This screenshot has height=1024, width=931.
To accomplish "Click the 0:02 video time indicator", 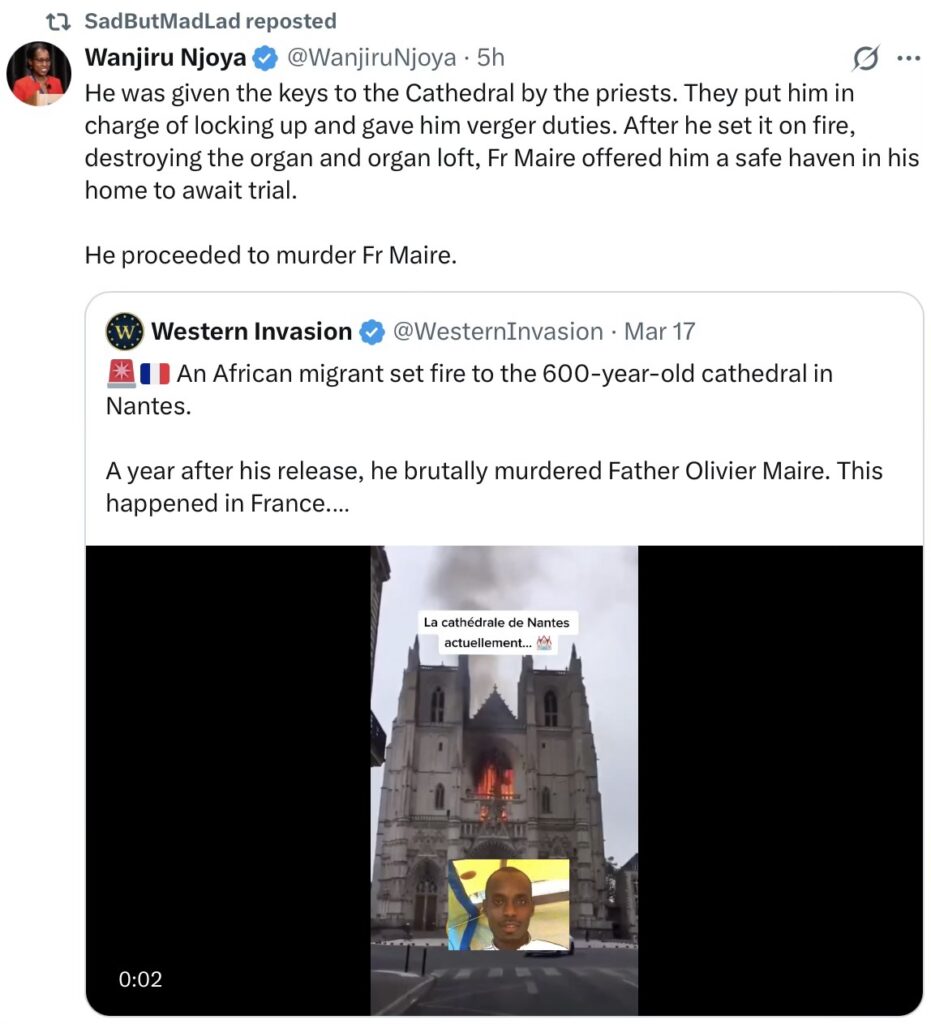I will coord(141,979).
